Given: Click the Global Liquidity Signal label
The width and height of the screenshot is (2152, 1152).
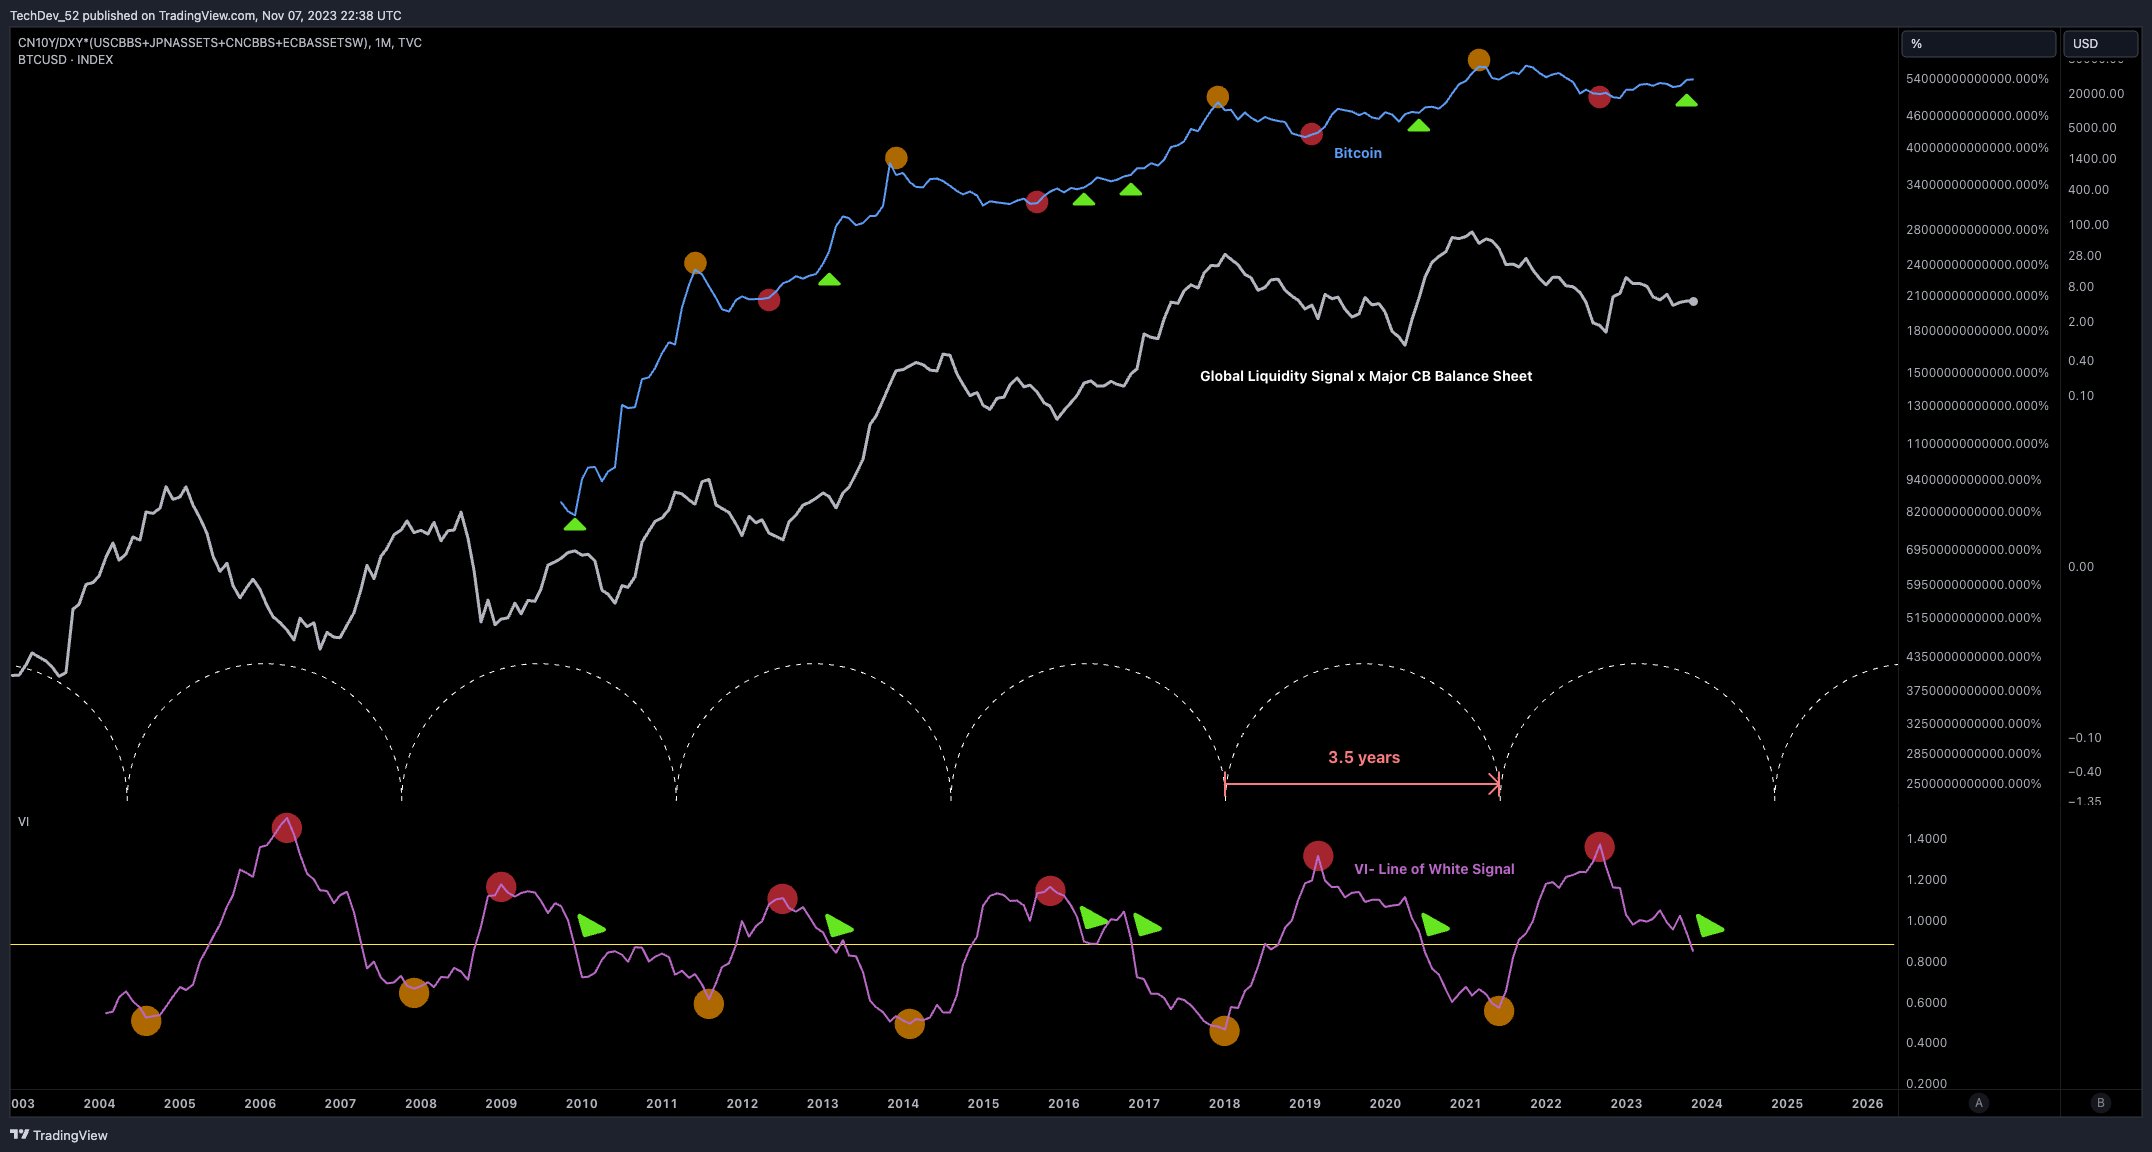Looking at the screenshot, I should 1366,376.
